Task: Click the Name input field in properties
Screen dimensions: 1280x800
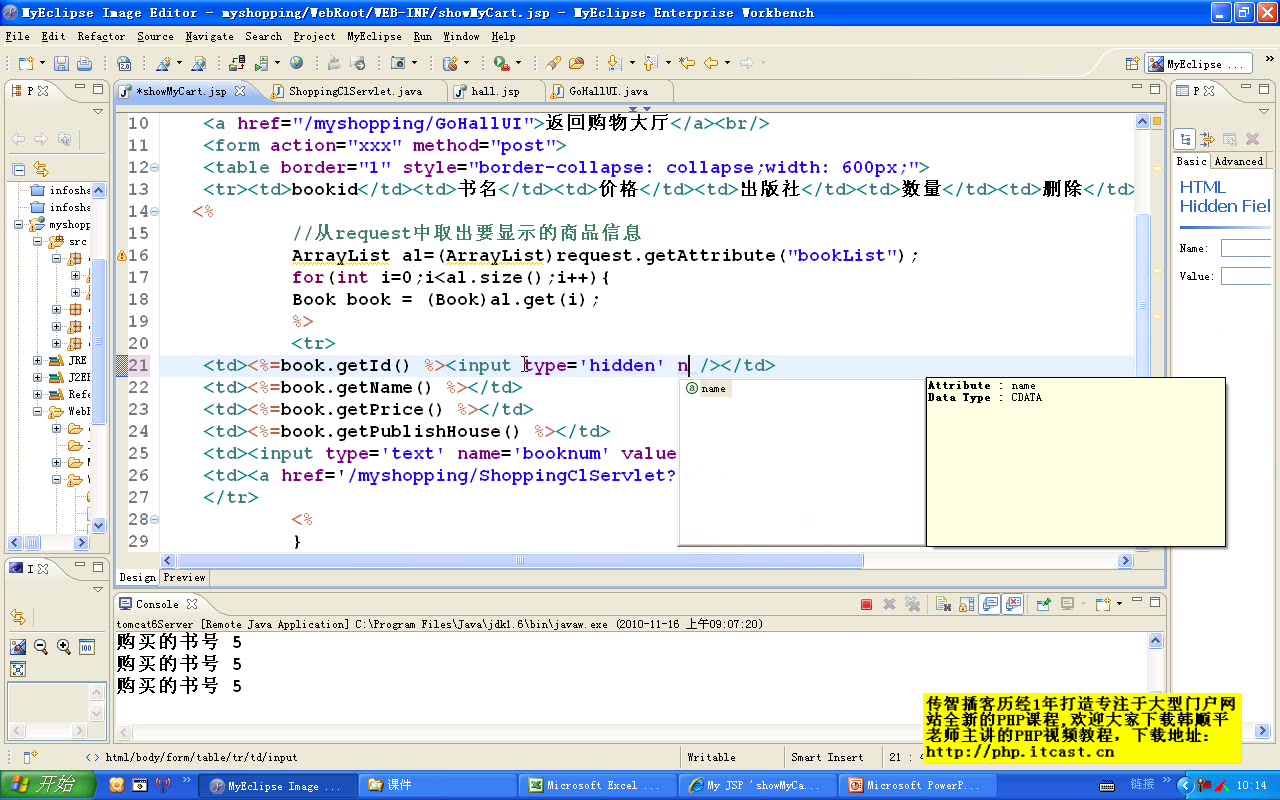Action: click(x=1245, y=248)
